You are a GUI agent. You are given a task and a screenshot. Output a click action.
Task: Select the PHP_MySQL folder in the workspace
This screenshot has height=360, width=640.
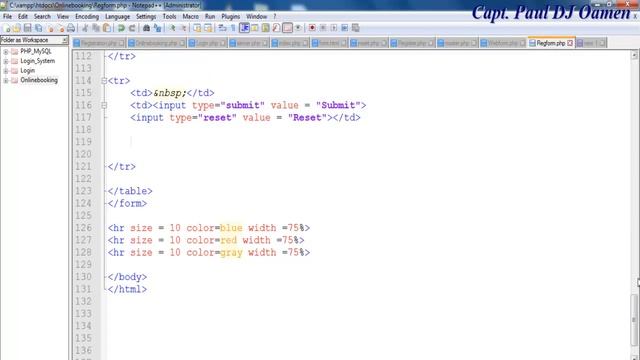(x=36, y=51)
